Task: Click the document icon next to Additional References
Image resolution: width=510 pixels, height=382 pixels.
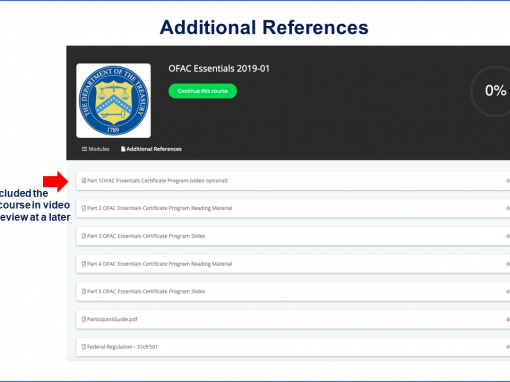Action: click(x=123, y=149)
